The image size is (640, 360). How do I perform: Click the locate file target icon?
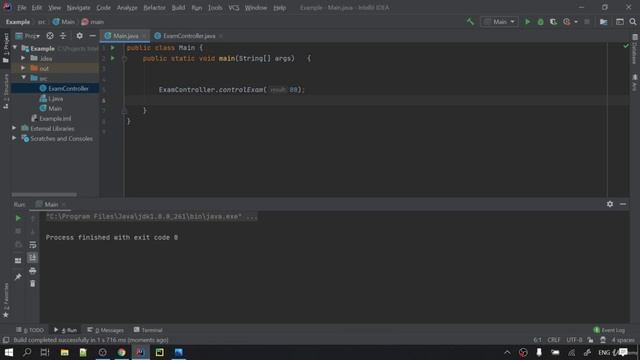50,36
